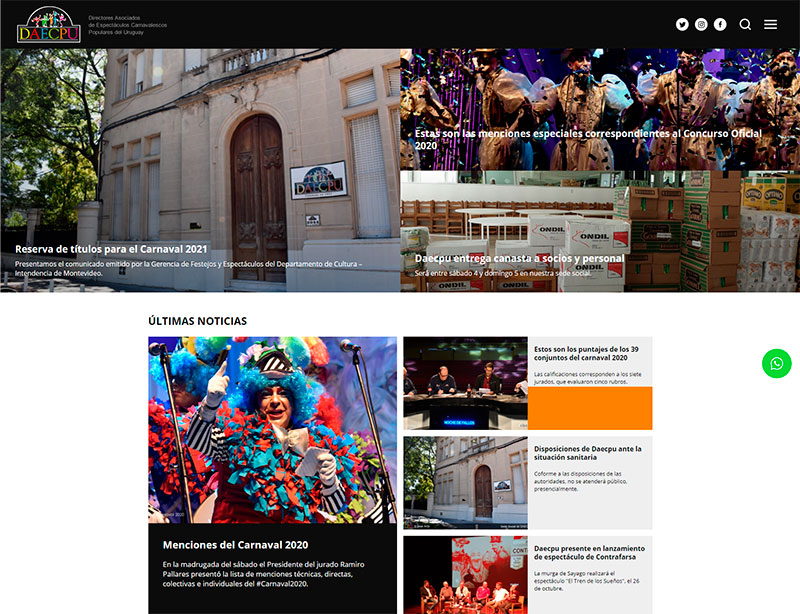
Task: Open menciones especiales Concurso Oficial 2020 headline
Action: (588, 139)
